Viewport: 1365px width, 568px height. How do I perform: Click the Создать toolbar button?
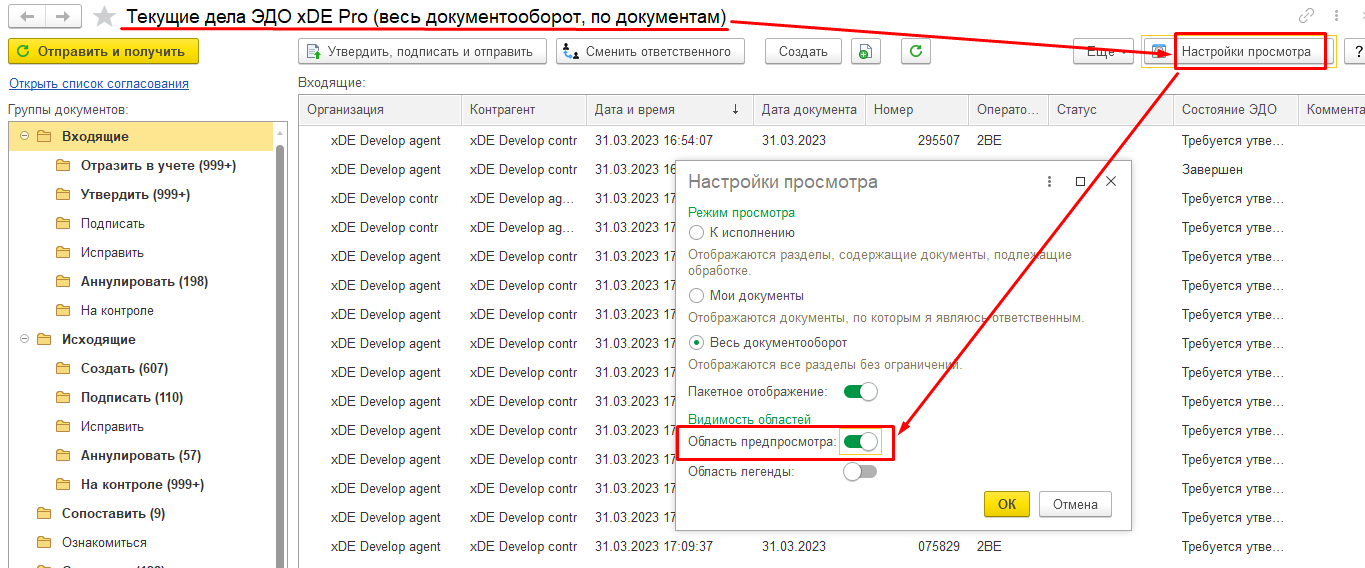803,52
